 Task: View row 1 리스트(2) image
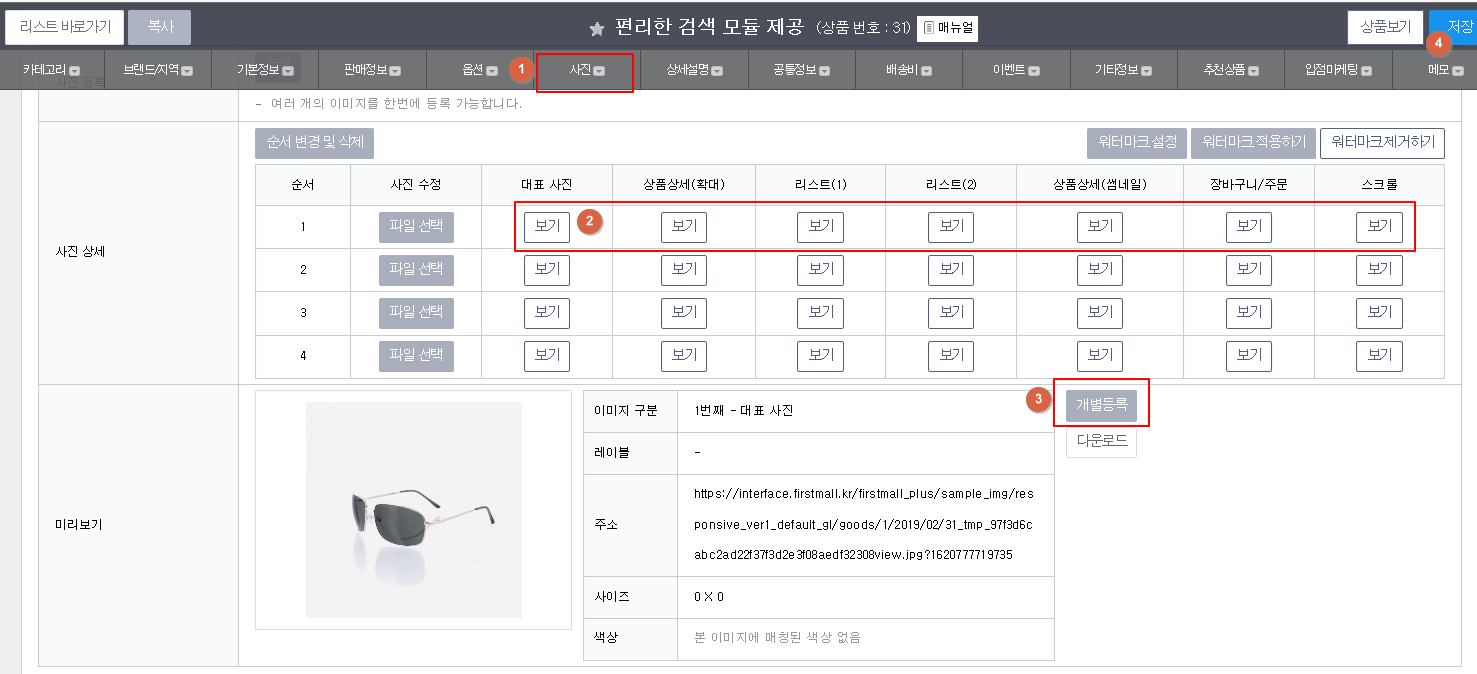click(x=951, y=227)
